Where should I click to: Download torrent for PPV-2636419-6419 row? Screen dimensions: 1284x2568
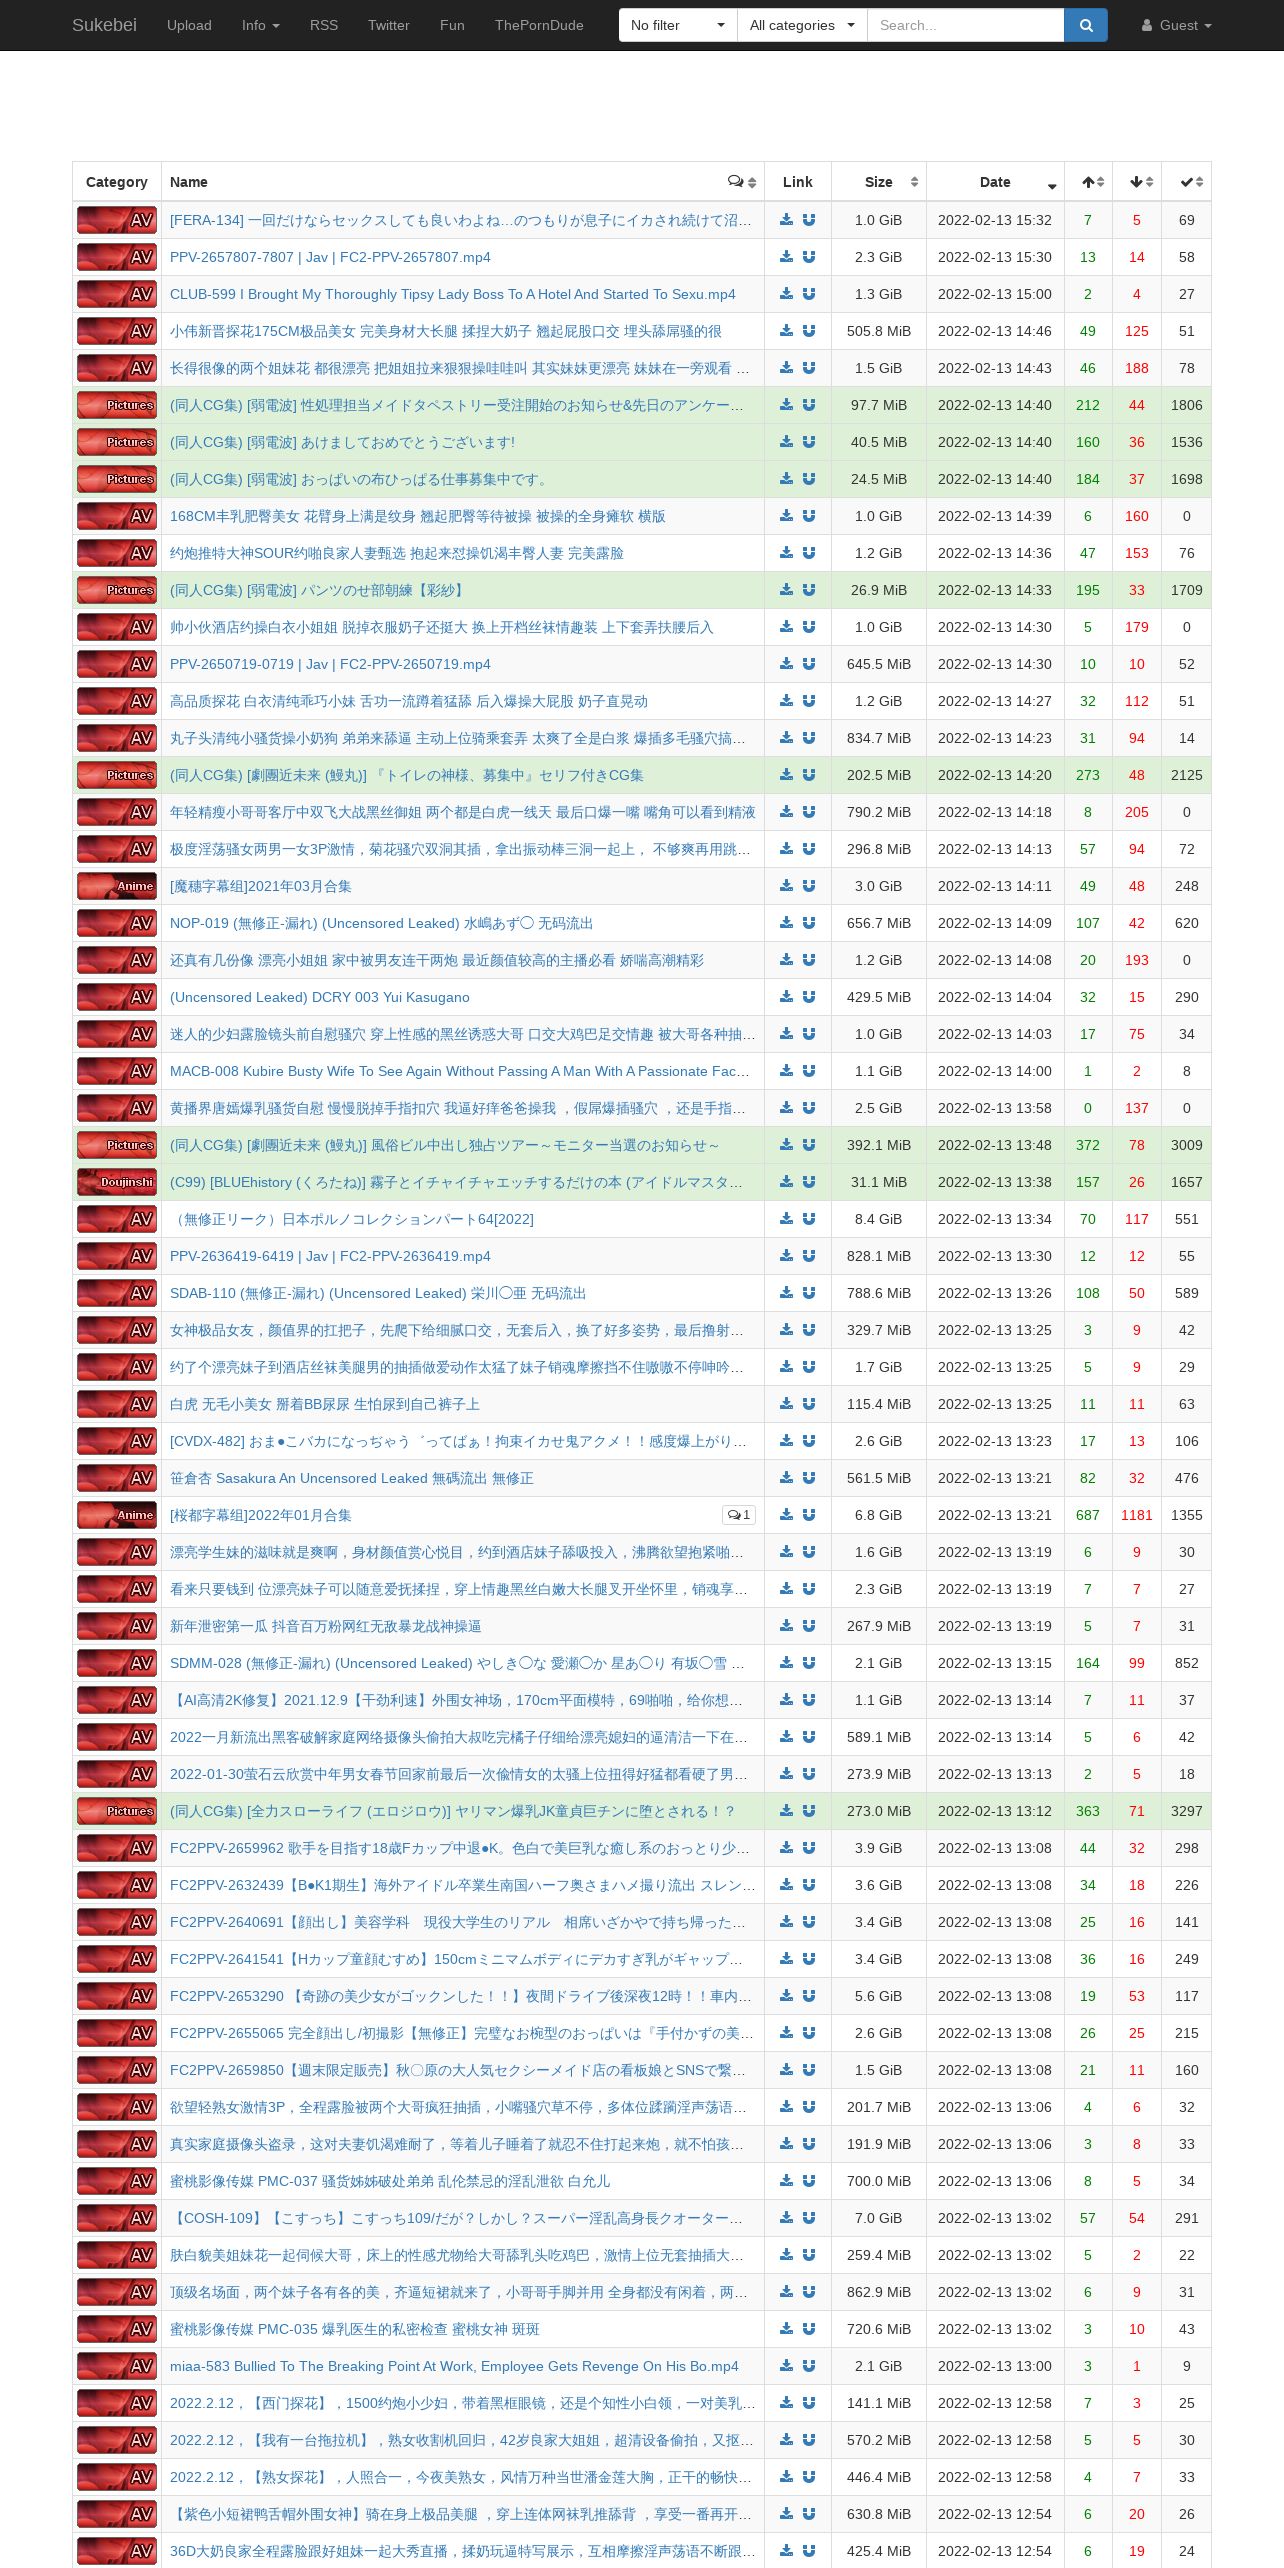pos(787,1256)
